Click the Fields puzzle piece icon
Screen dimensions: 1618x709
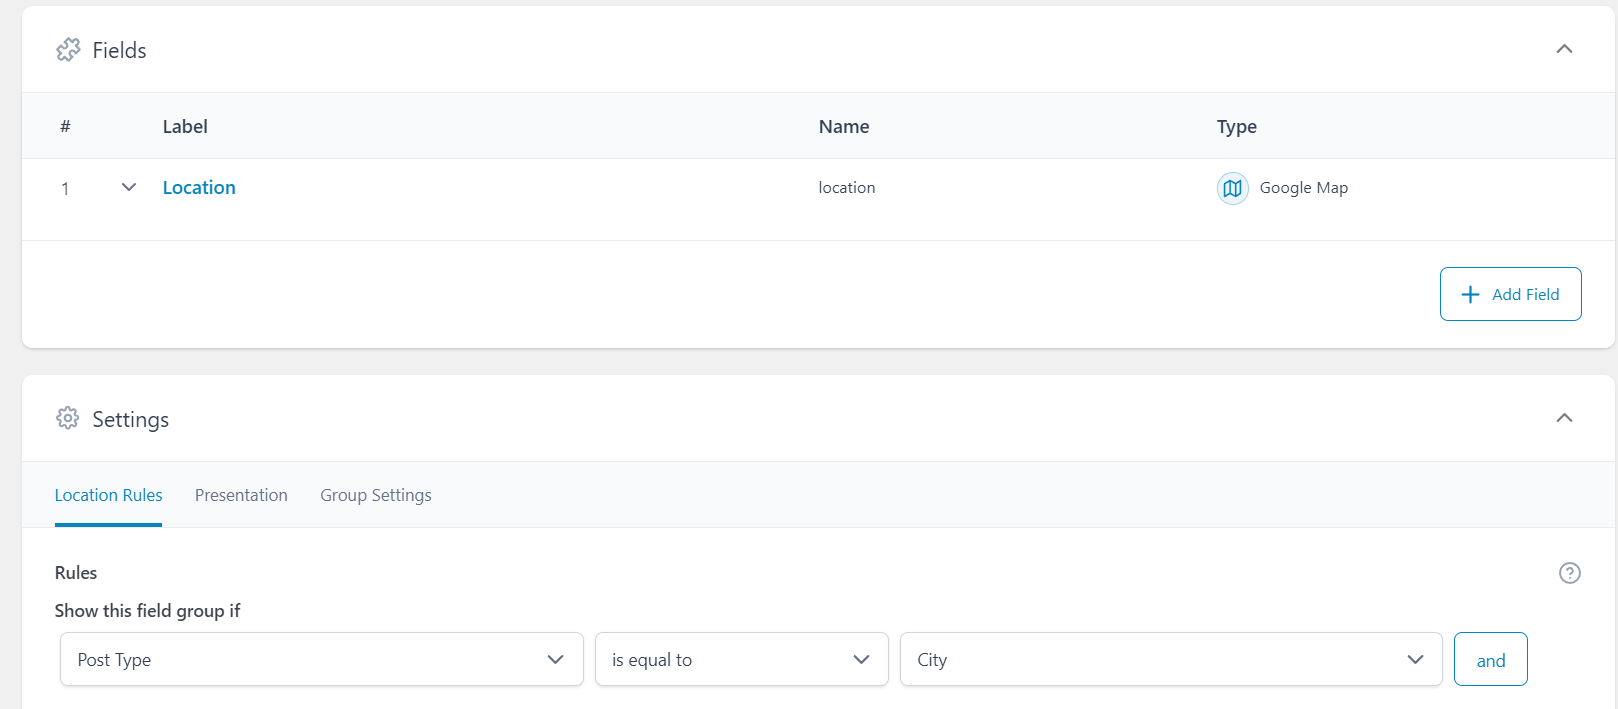(68, 50)
